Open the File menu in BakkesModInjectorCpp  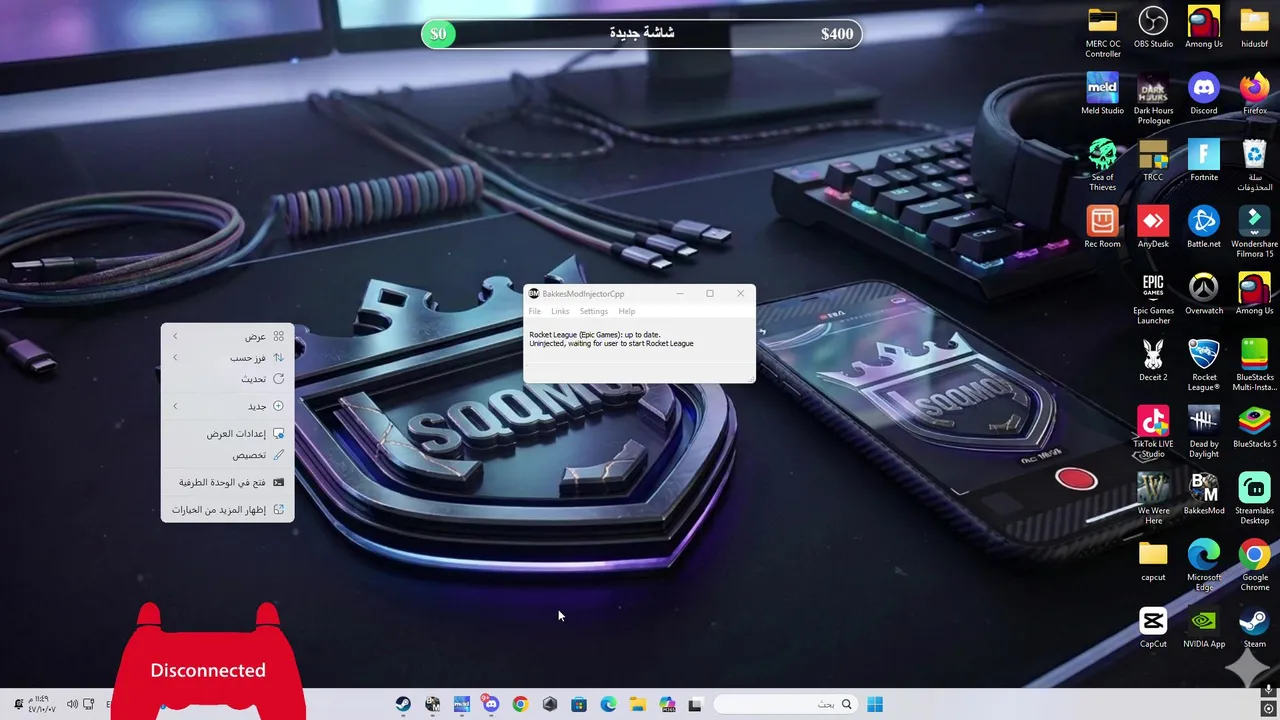pos(535,311)
